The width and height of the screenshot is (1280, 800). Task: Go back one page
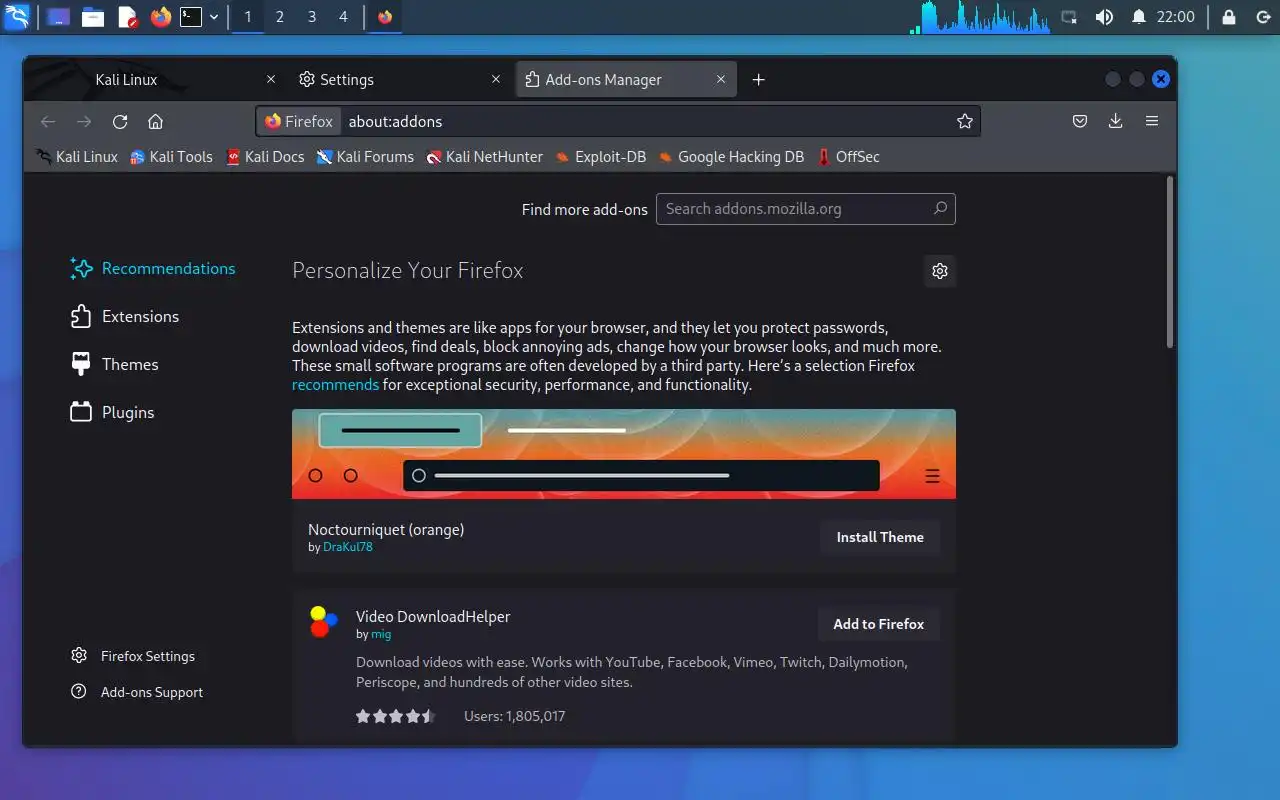(x=47, y=122)
